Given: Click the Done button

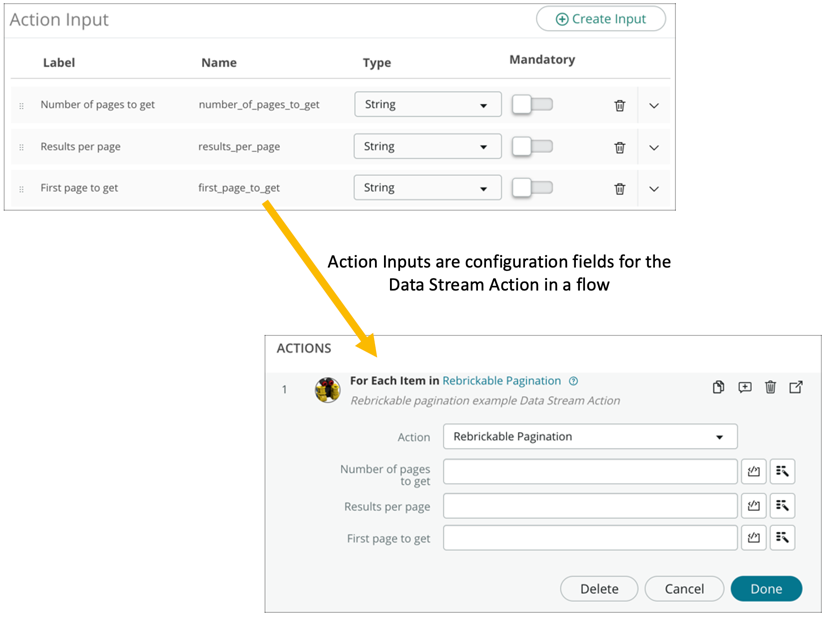Looking at the screenshot, I should coord(766,589).
